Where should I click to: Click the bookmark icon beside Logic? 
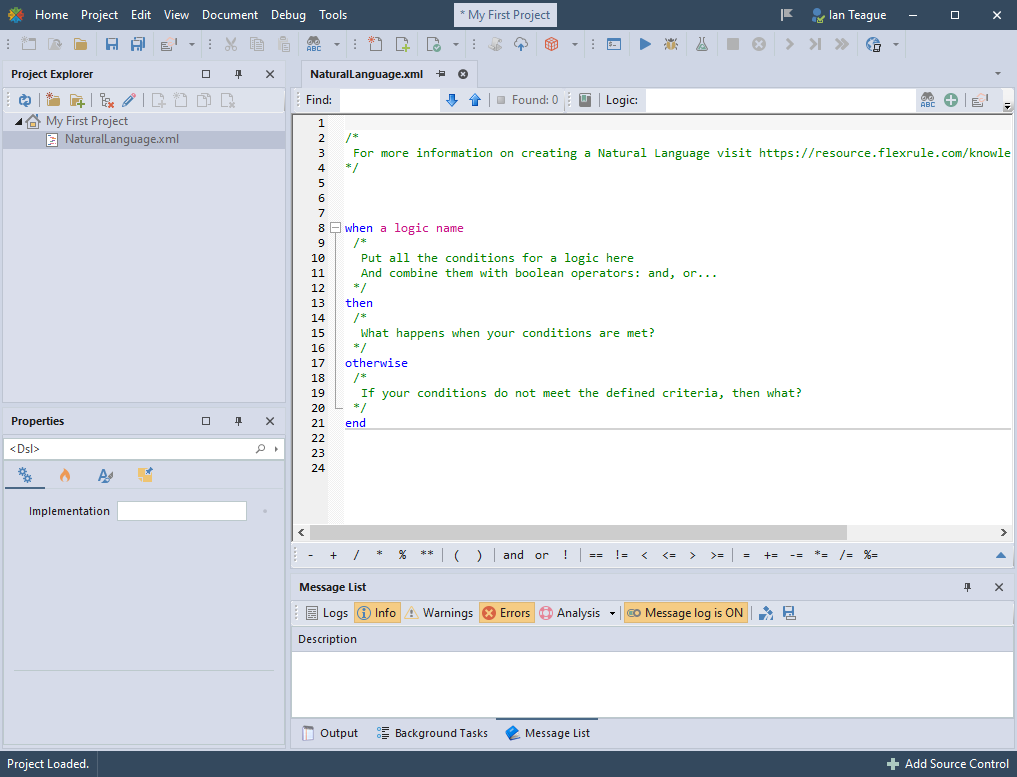tap(585, 100)
